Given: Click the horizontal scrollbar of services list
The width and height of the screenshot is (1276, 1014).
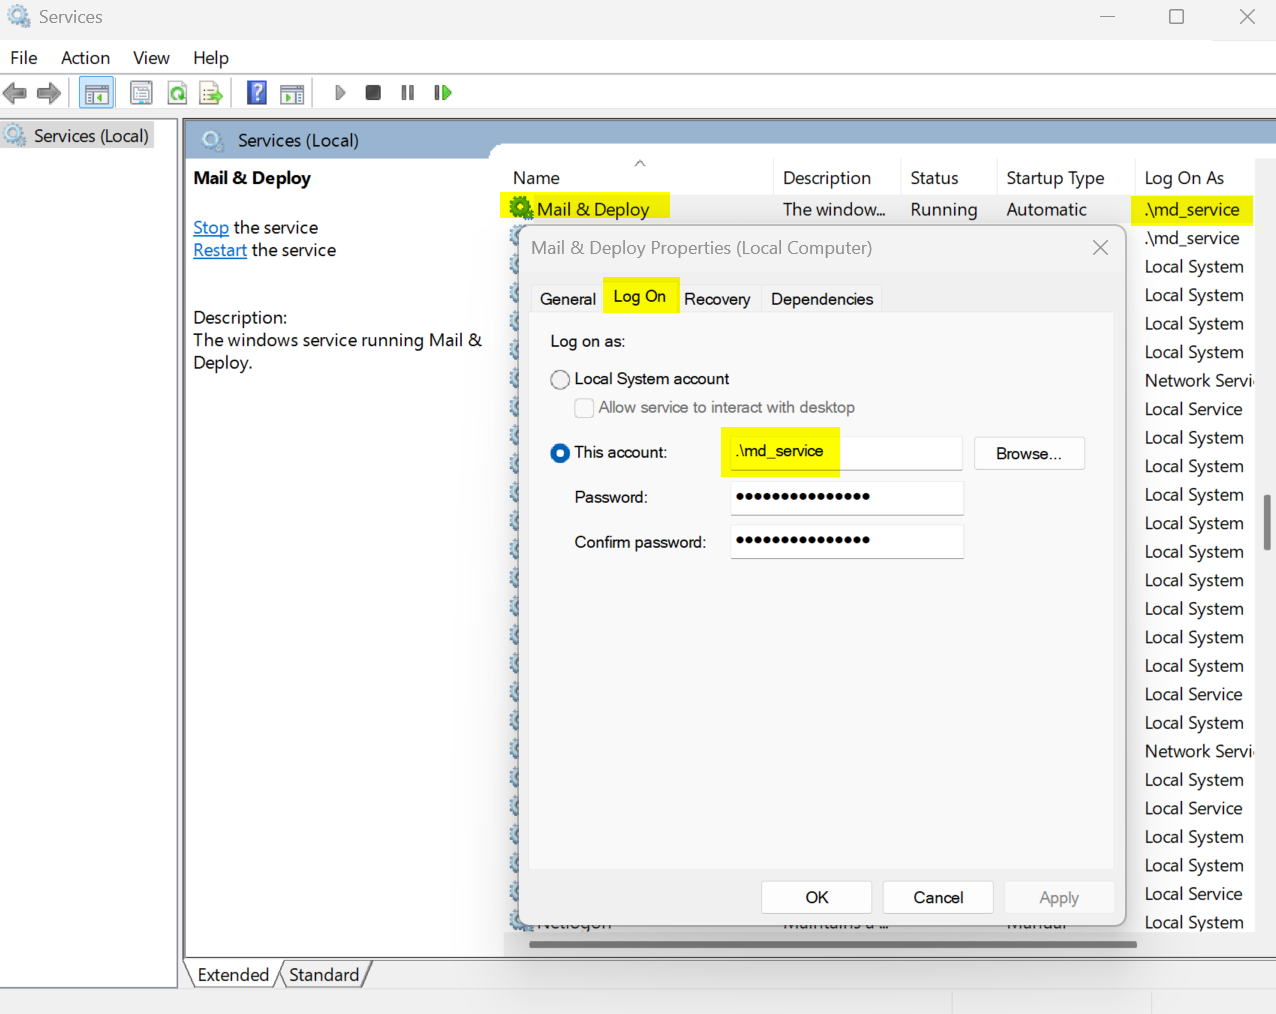Looking at the screenshot, I should click(832, 944).
